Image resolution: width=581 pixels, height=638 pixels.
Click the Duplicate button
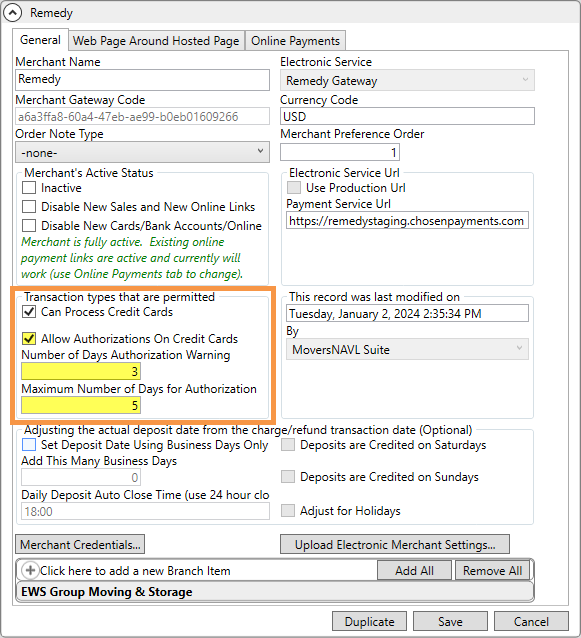(369, 621)
